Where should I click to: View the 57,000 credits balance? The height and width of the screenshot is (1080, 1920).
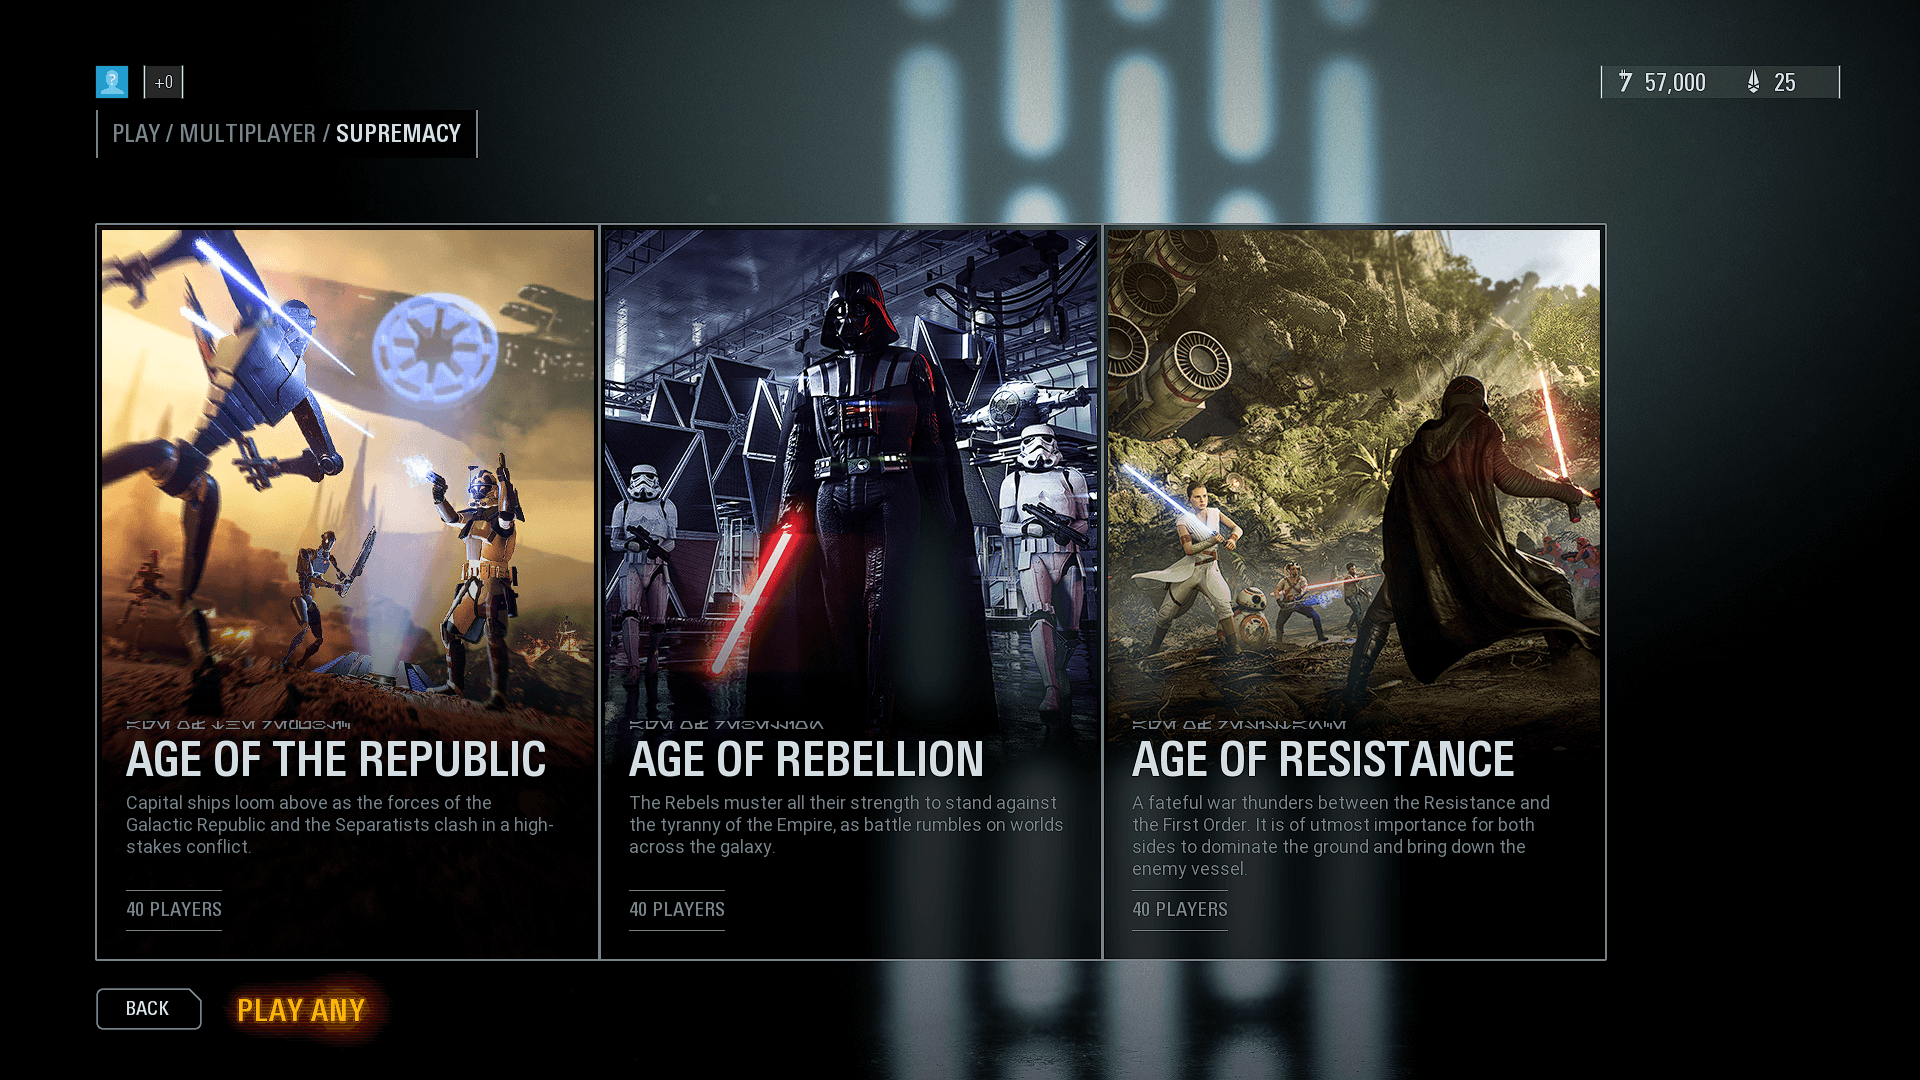click(1675, 83)
